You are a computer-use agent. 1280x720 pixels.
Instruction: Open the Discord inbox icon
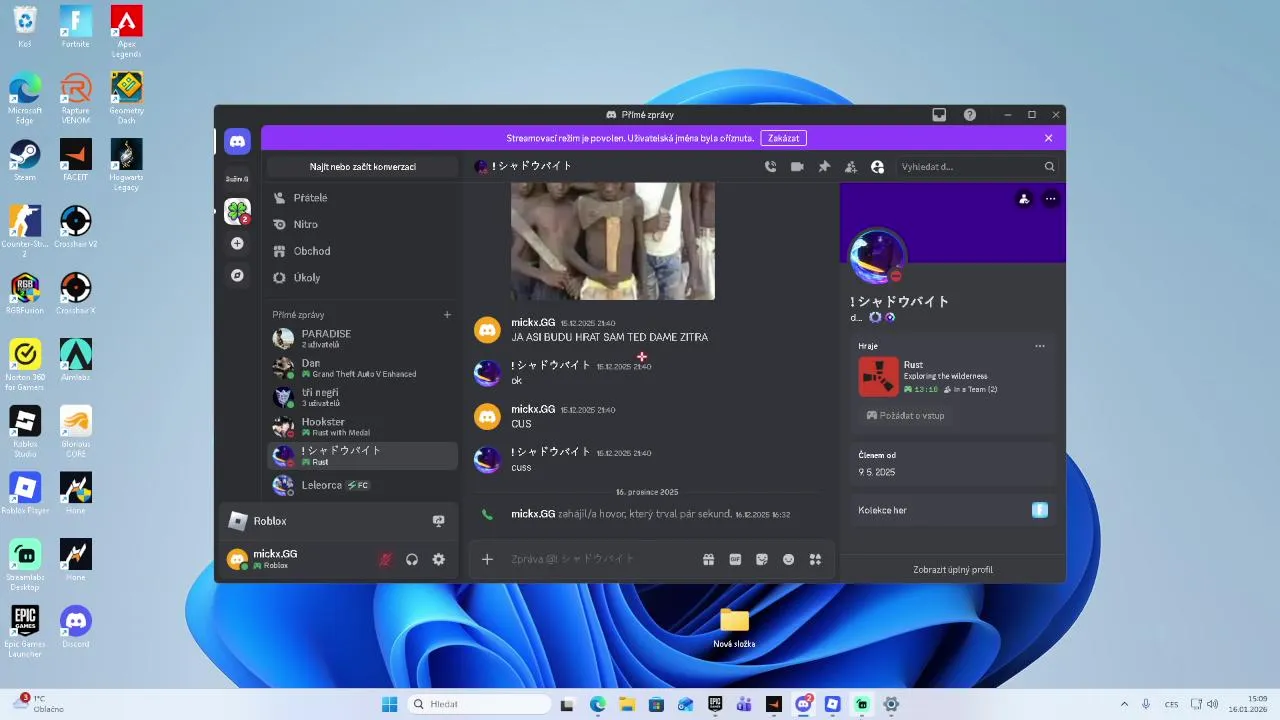tap(939, 115)
